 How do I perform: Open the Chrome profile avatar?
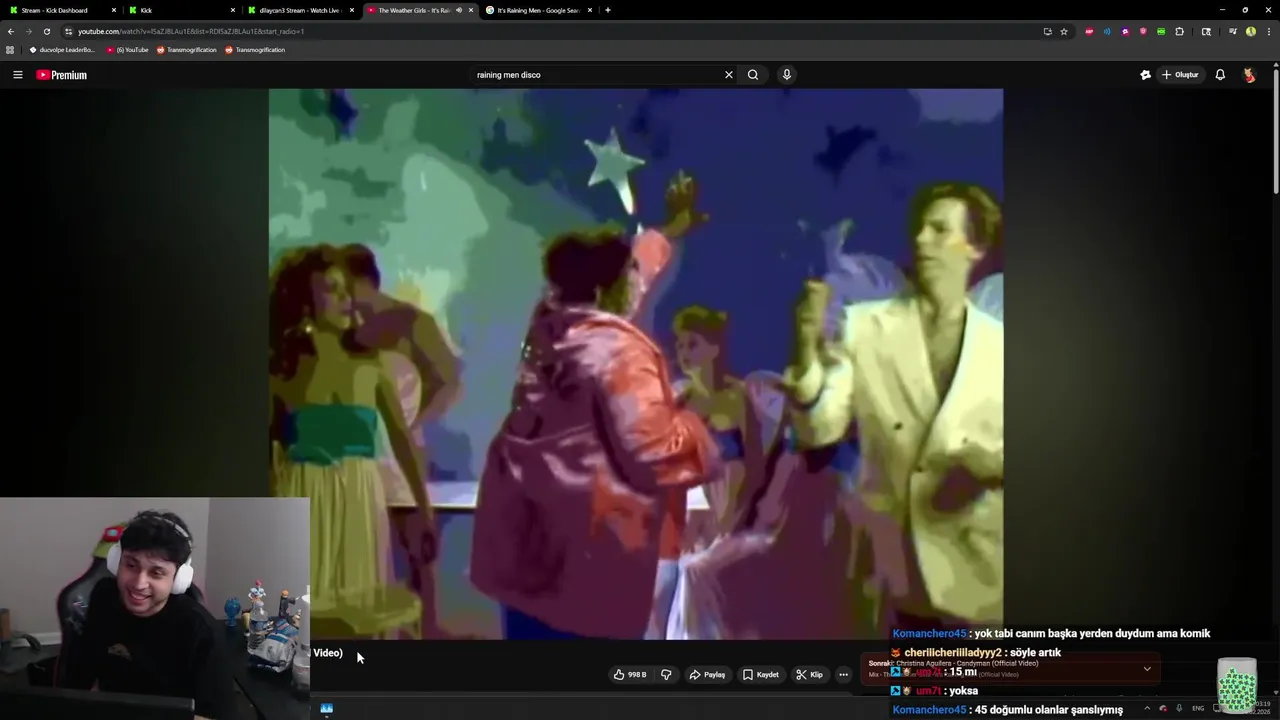coord(1251,31)
